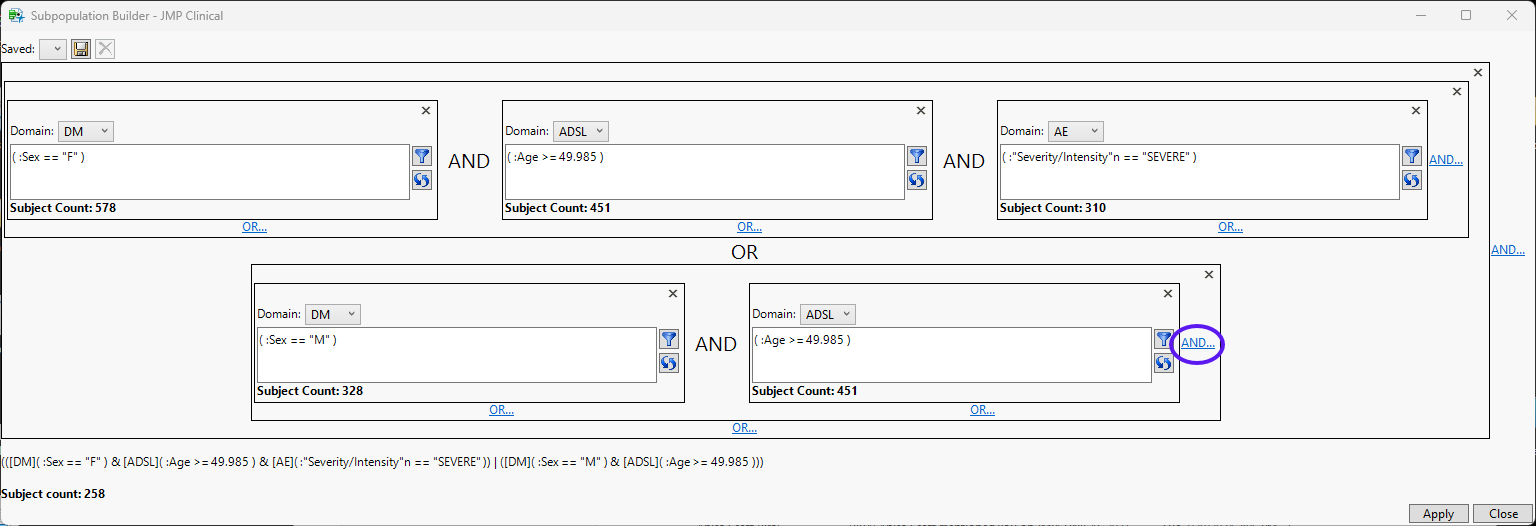The width and height of the screenshot is (1536, 526).
Task: Remove the AE Severity condition block
Action: click(1415, 111)
